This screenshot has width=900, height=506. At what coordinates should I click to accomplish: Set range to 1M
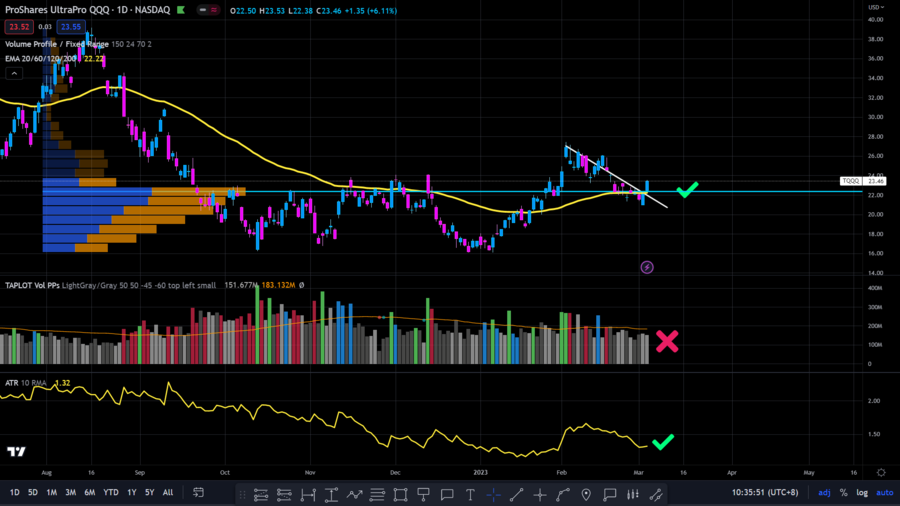[x=52, y=492]
